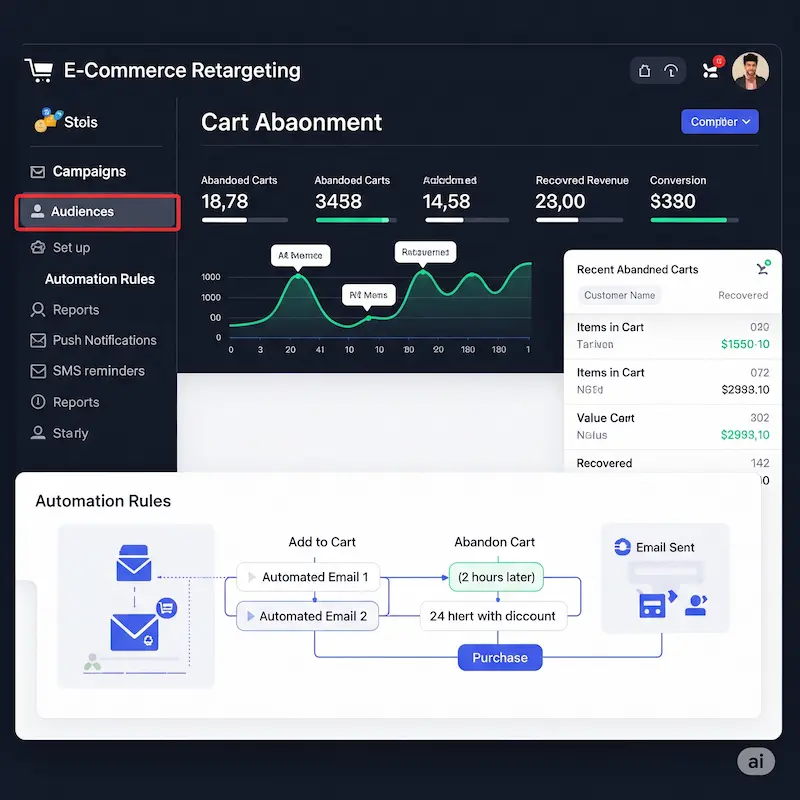This screenshot has width=800, height=800.
Task: Open Automation Rules in the sidebar
Action: (x=99, y=279)
